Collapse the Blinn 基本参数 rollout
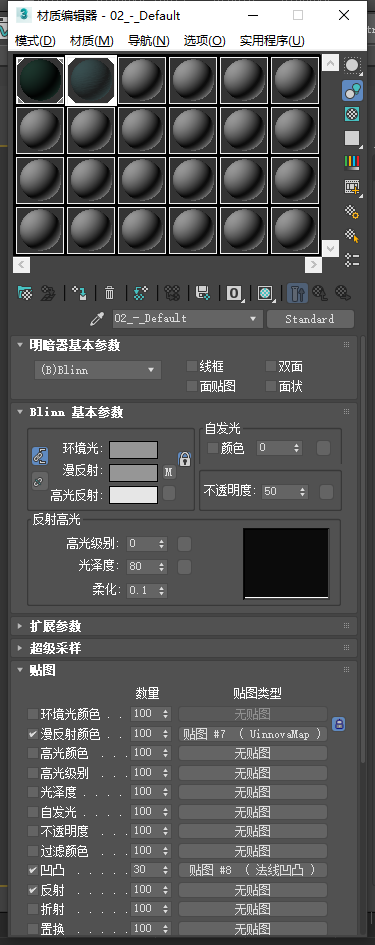This screenshot has width=375, height=945. click(77, 412)
